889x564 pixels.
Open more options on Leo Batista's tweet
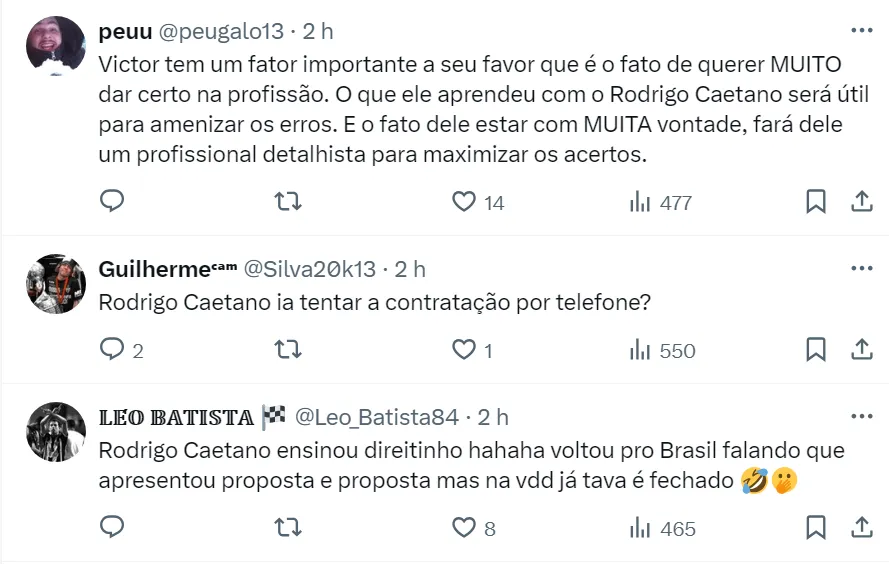coord(861,415)
